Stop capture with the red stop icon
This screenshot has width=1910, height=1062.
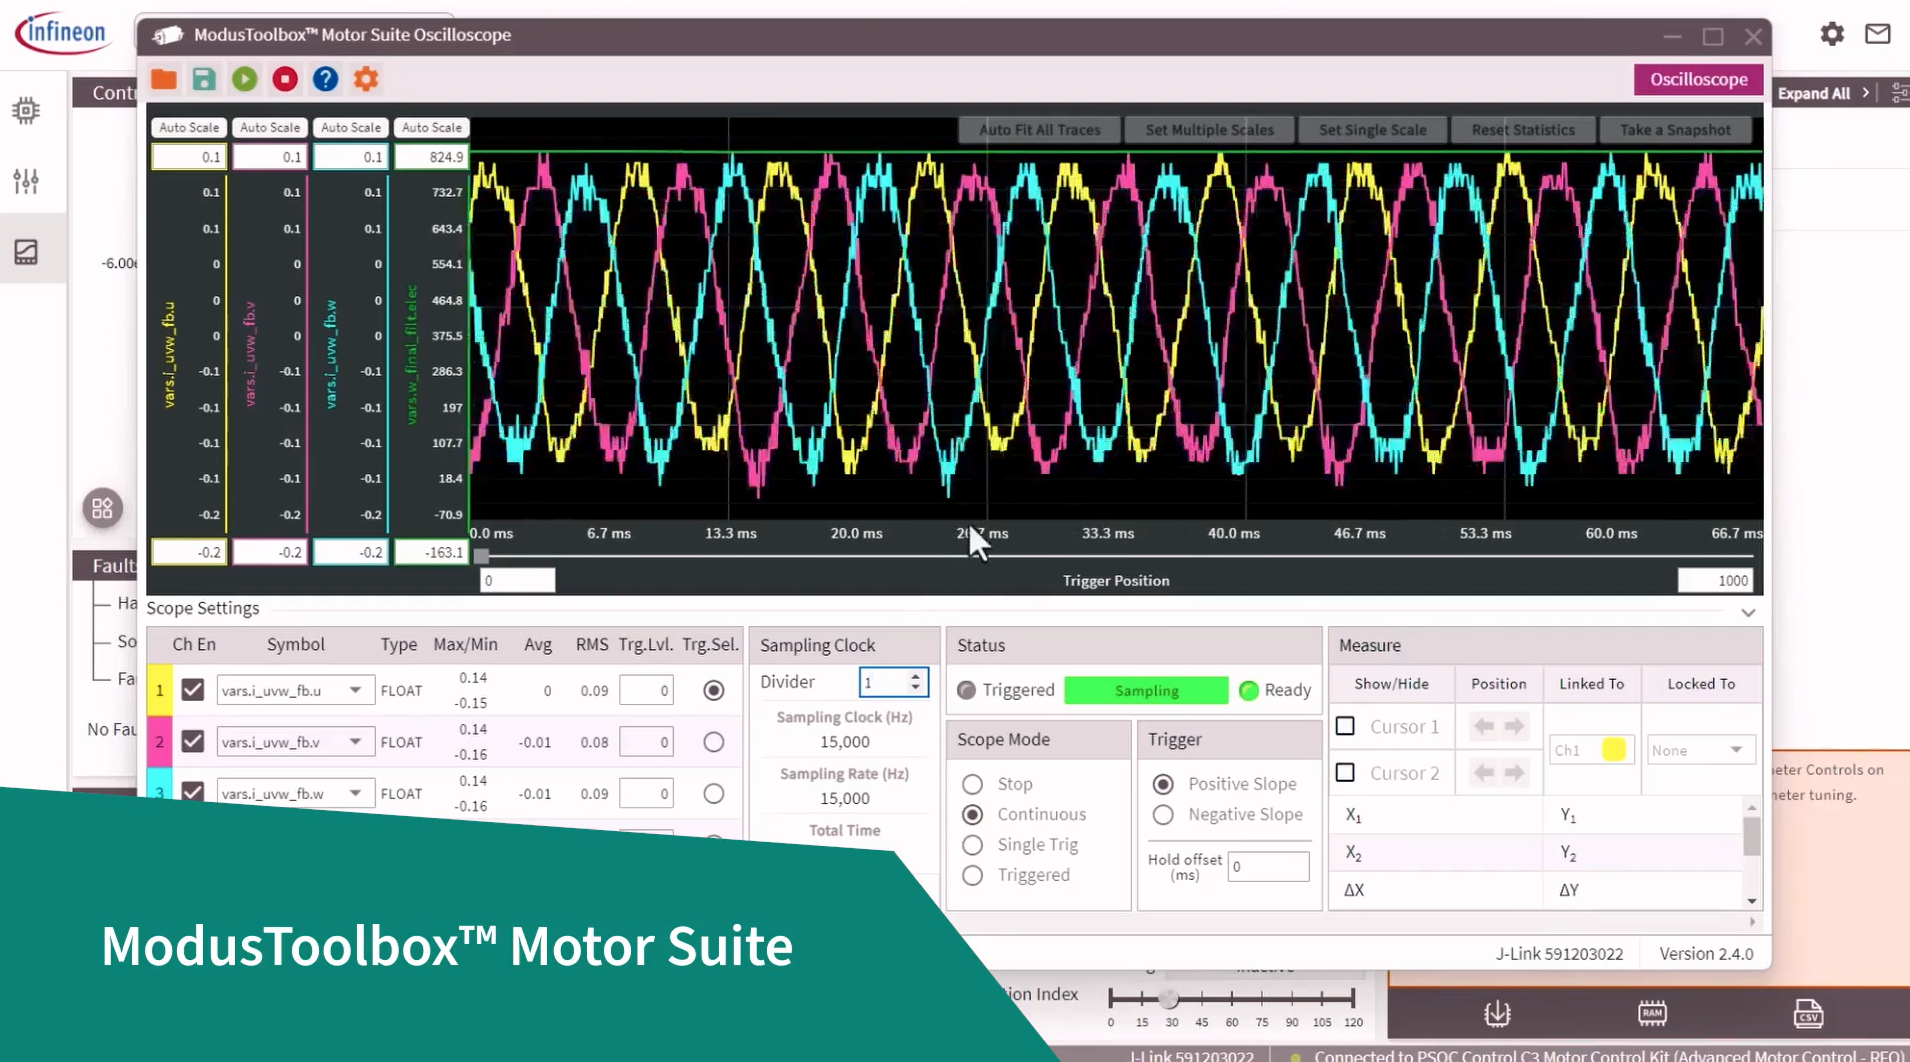pos(285,79)
